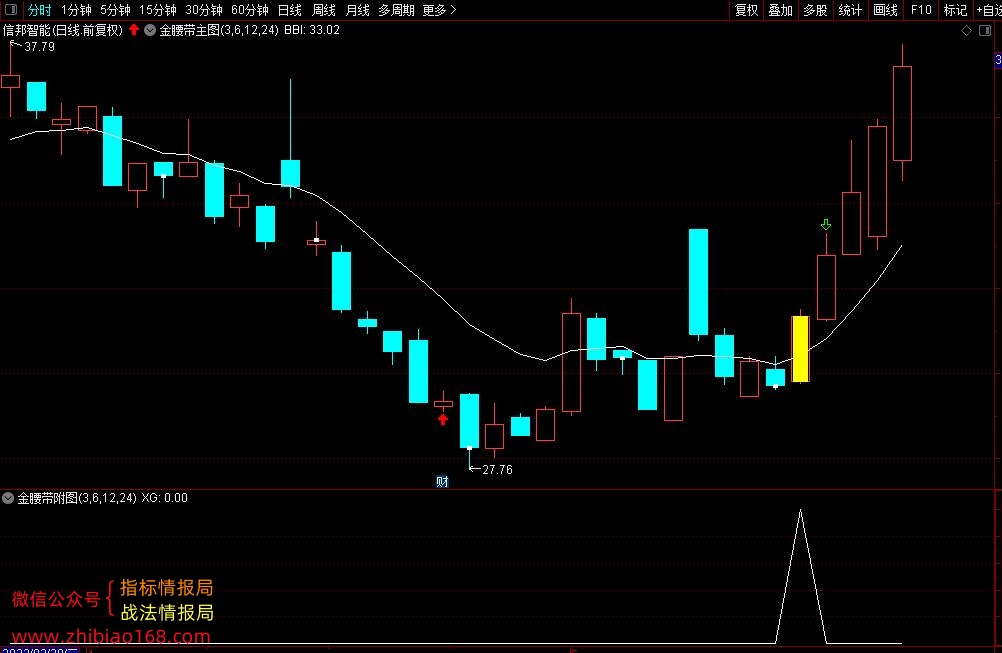Switch to 周线 weekly chart
The image size is (1002, 653).
click(323, 10)
